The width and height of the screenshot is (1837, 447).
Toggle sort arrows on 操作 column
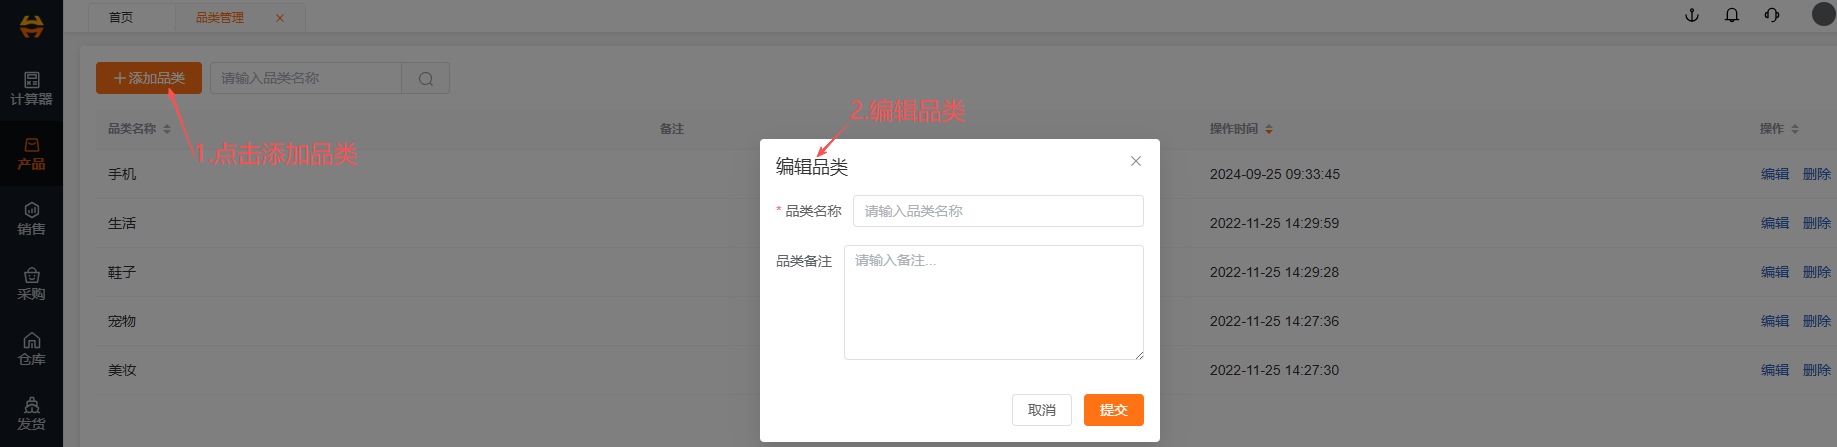click(1795, 129)
